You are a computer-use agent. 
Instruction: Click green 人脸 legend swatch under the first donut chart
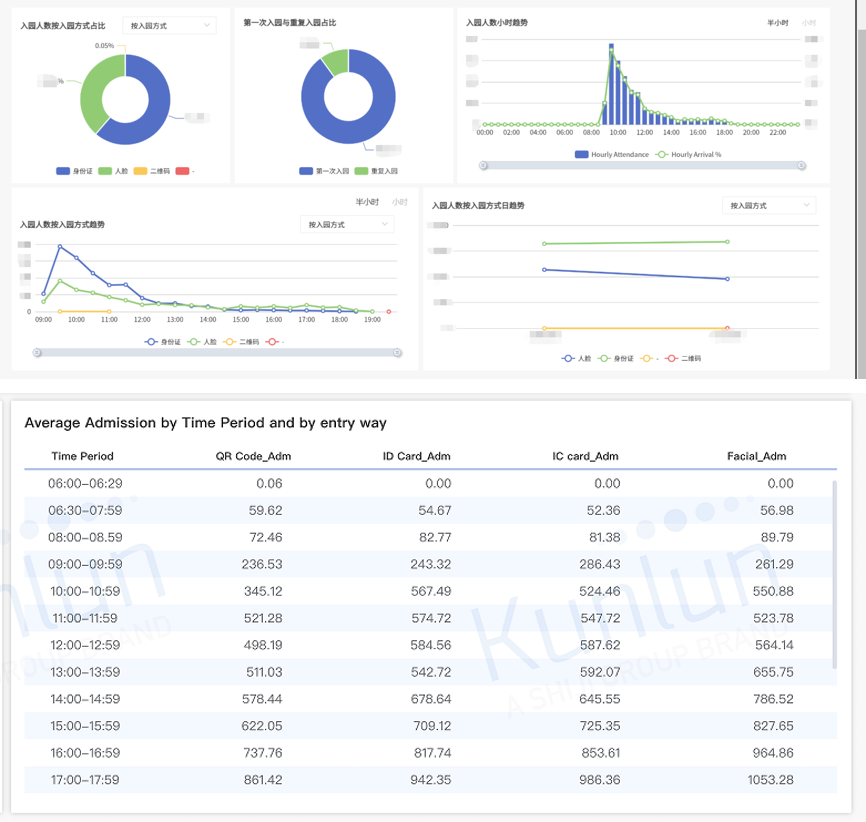[x=105, y=171]
